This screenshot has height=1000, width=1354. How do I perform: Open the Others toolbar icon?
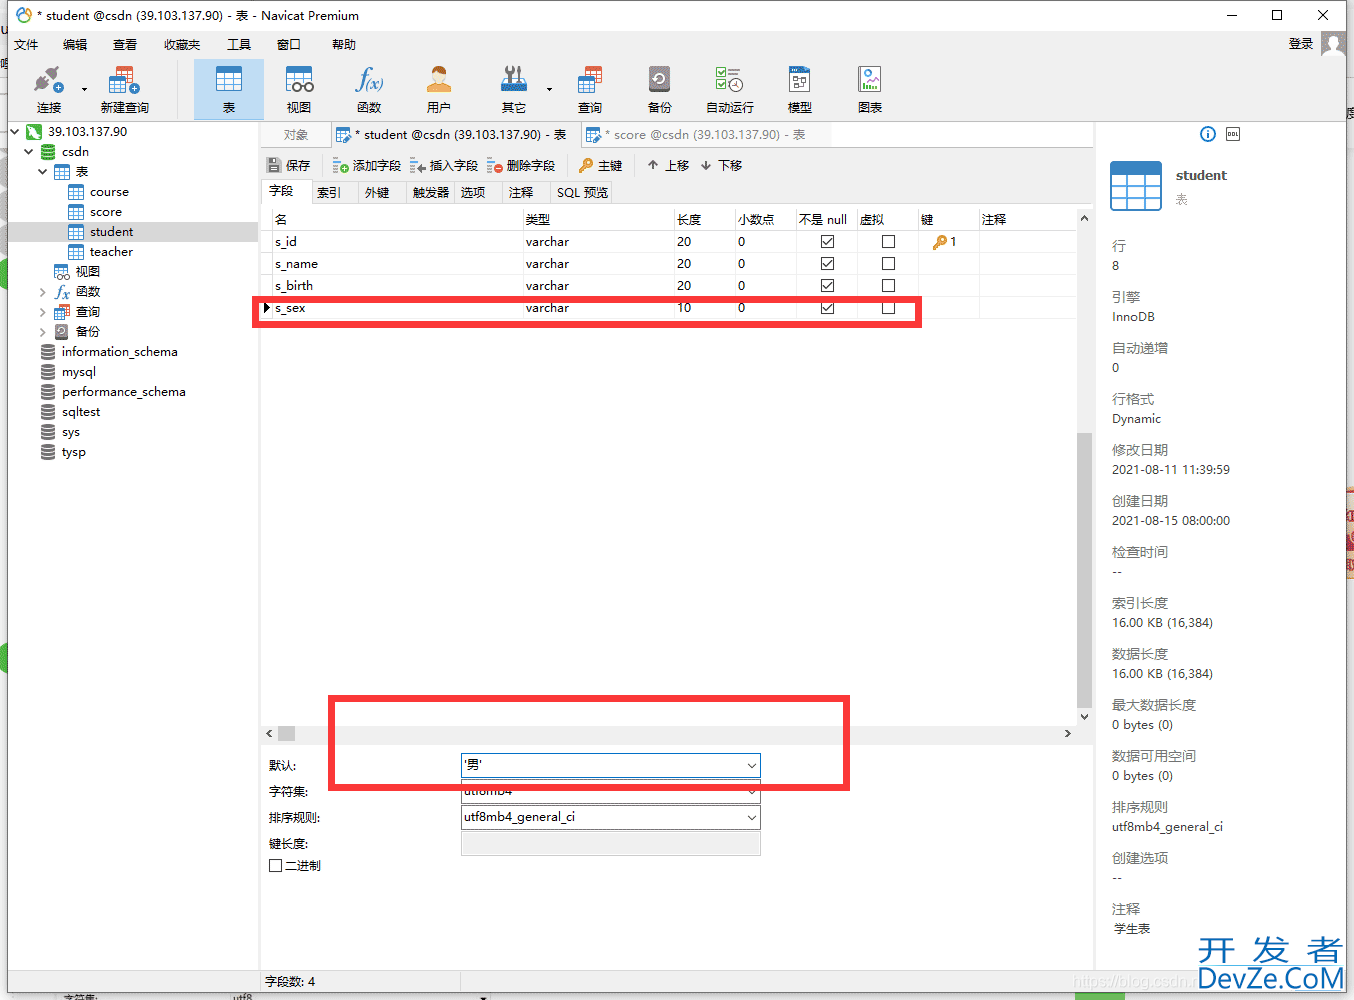(x=514, y=89)
